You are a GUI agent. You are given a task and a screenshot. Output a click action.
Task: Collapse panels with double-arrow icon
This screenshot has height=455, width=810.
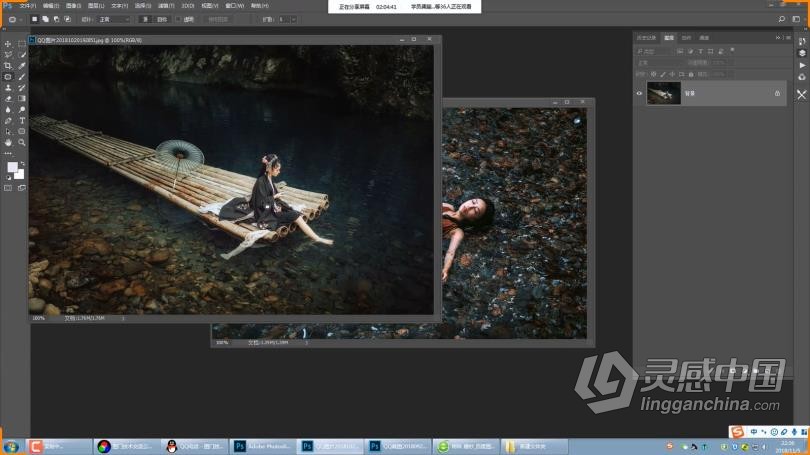pos(777,38)
